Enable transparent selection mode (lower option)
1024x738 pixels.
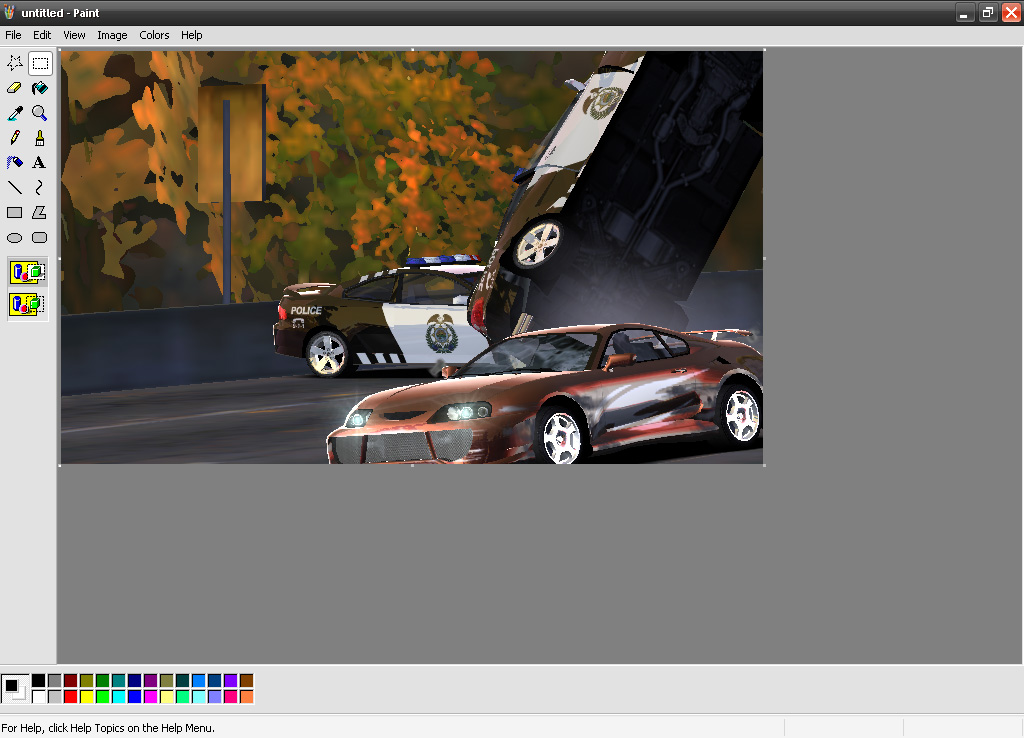(x=27, y=304)
